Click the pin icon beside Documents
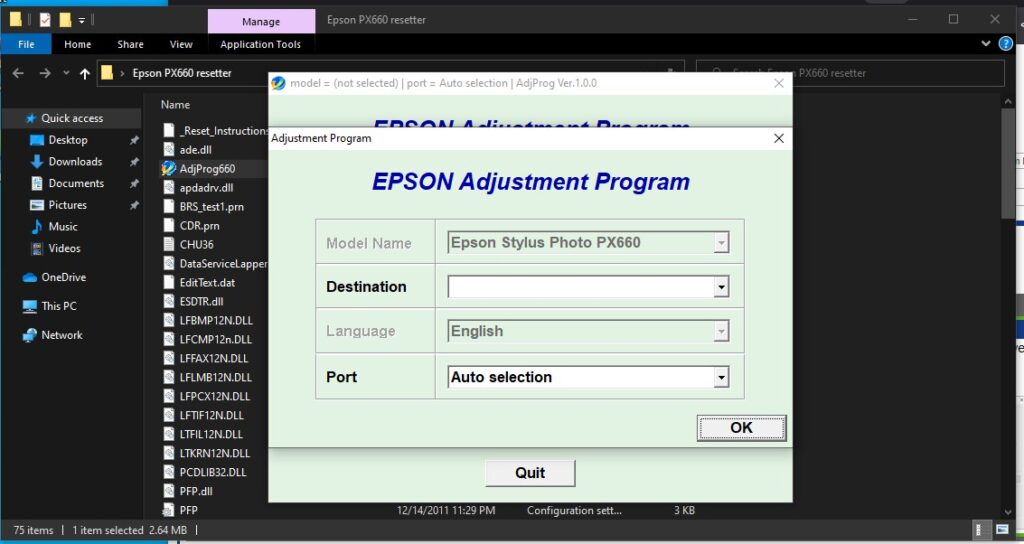This screenshot has height=544, width=1024. [134, 184]
